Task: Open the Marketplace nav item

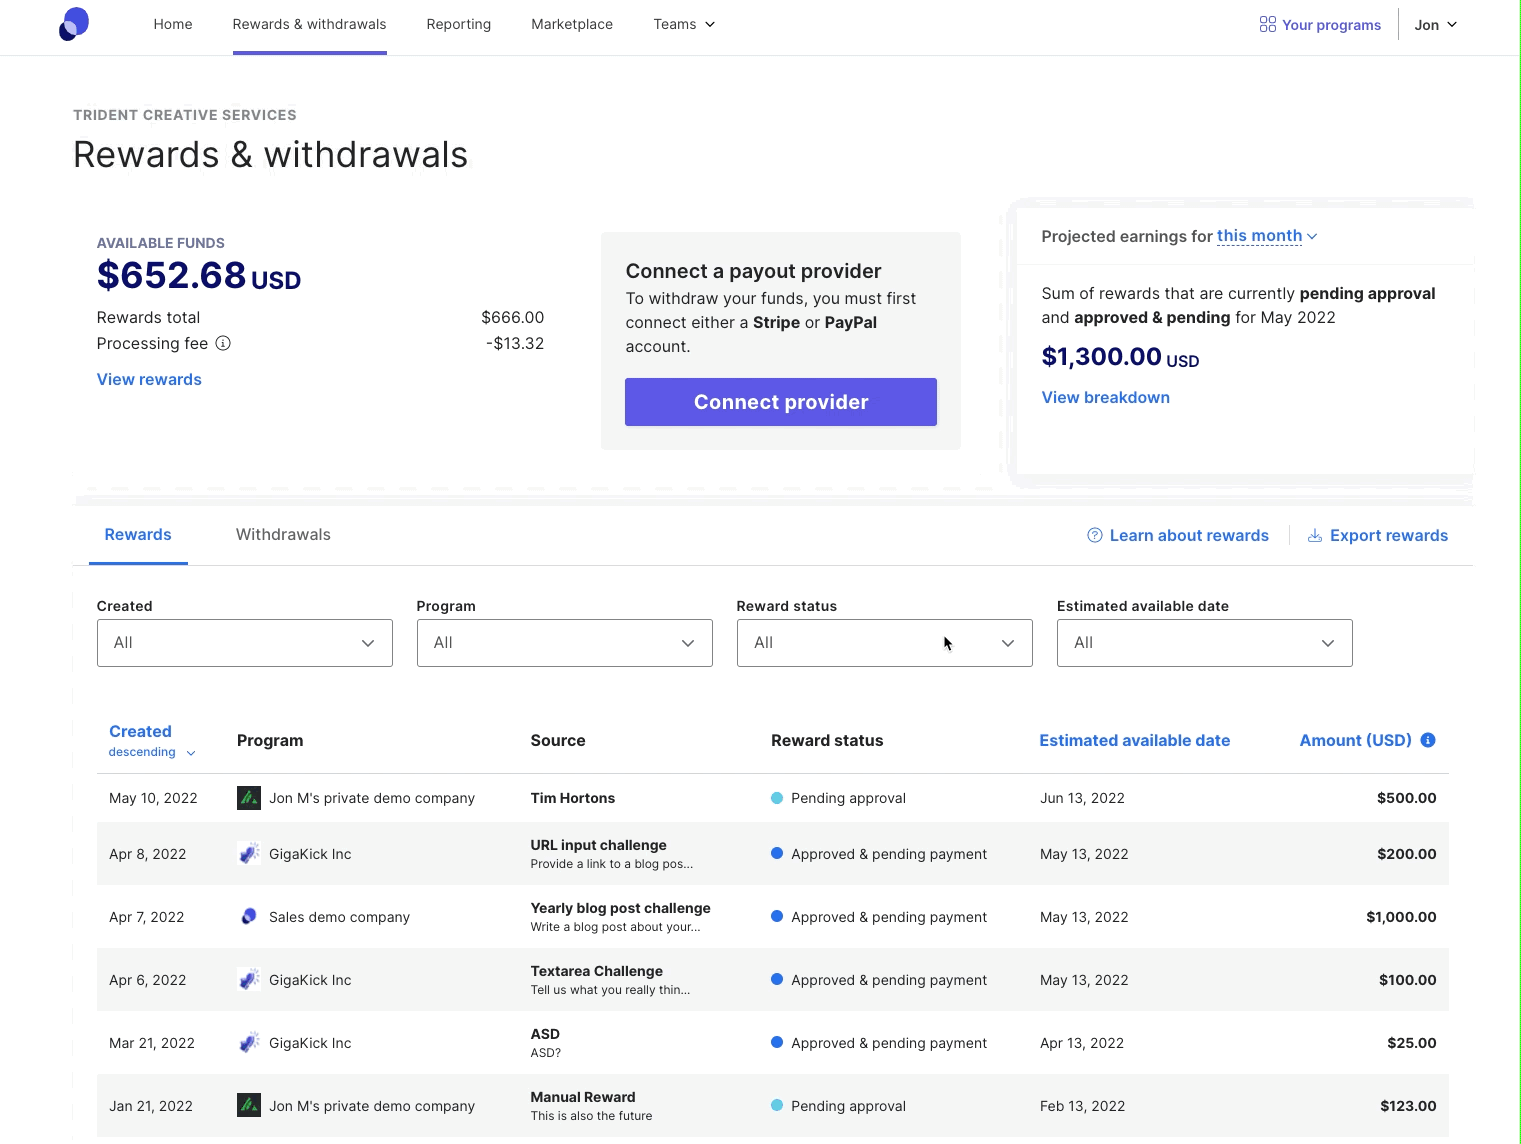Action: coord(572,24)
